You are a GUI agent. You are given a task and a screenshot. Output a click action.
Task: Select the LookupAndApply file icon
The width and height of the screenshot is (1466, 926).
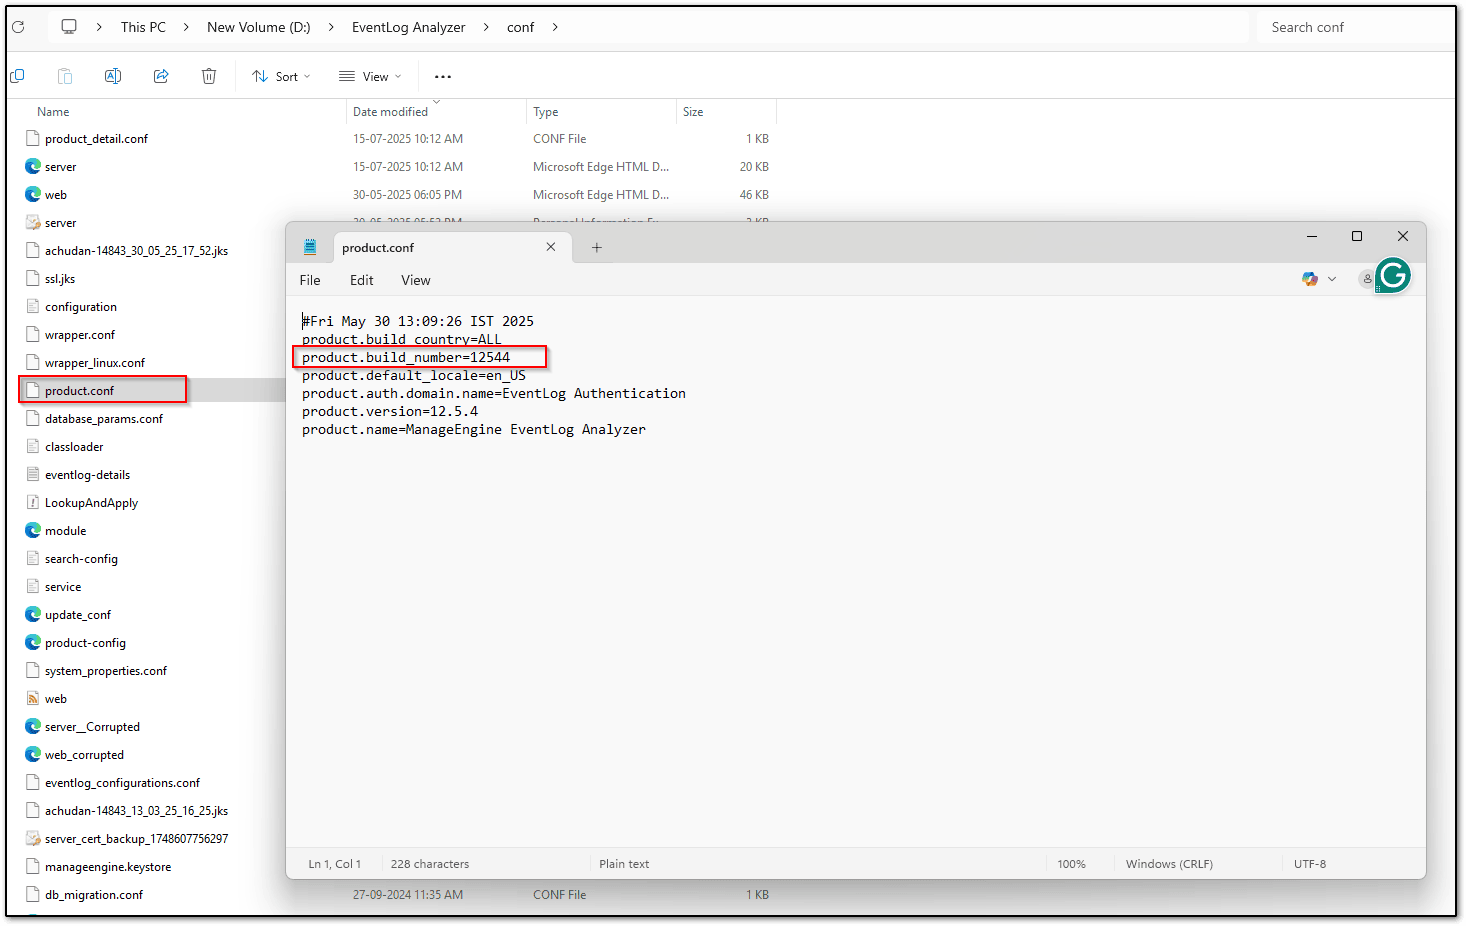point(33,503)
